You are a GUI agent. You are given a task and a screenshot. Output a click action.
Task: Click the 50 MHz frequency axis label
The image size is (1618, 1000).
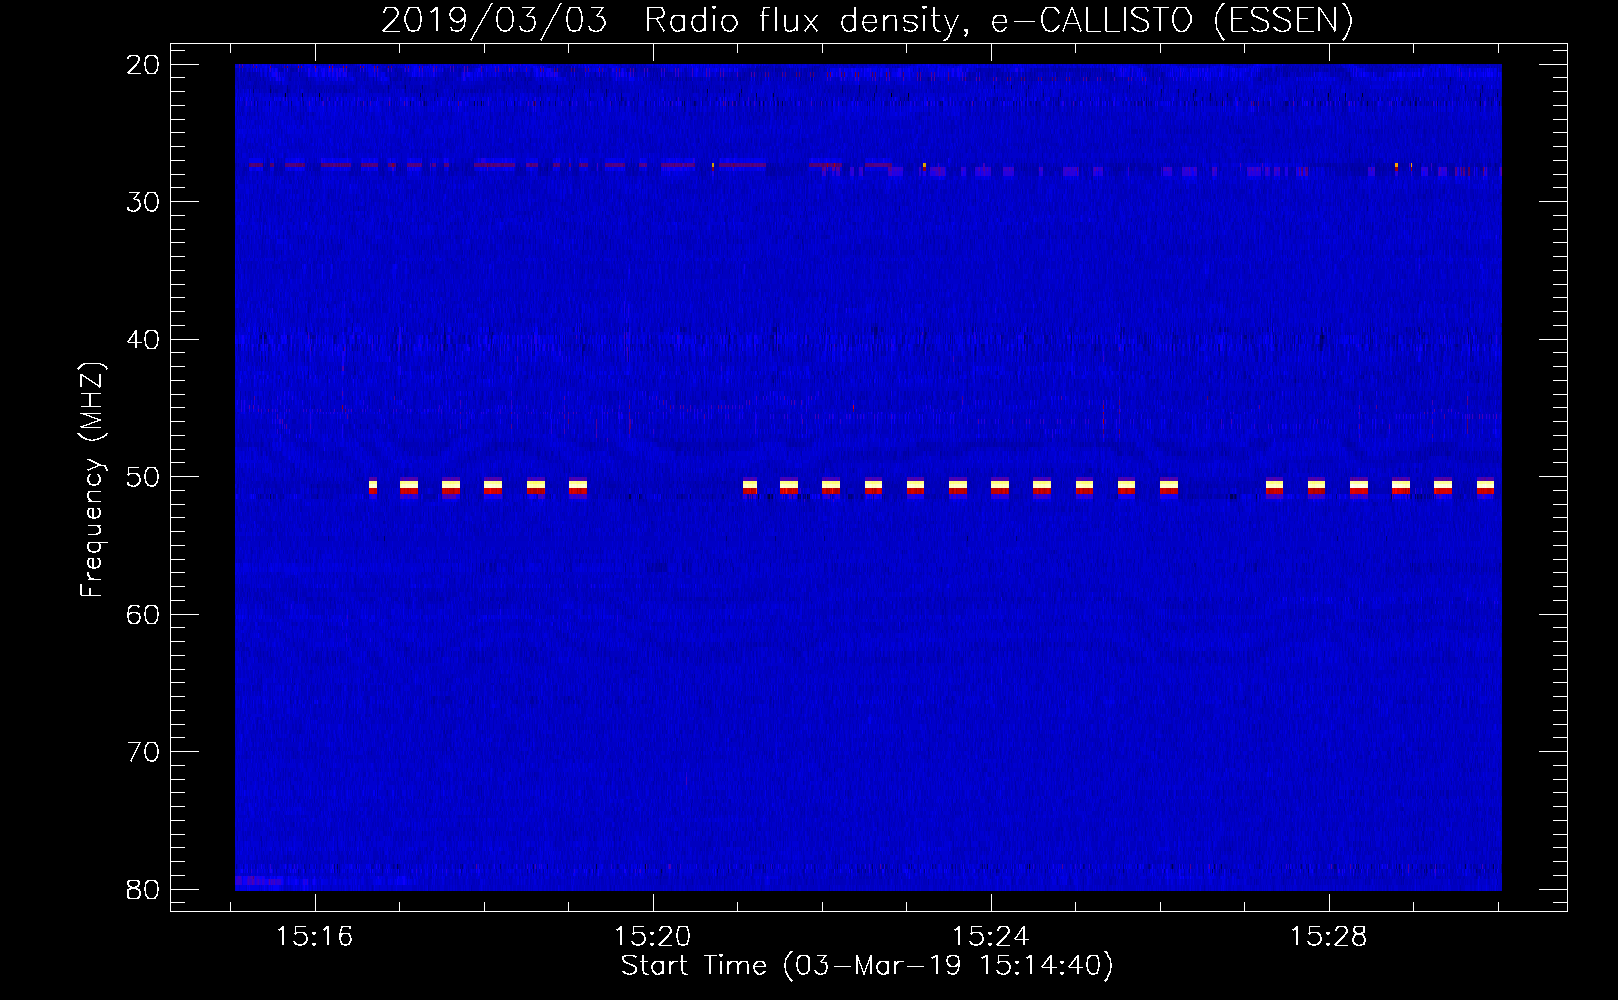143,477
